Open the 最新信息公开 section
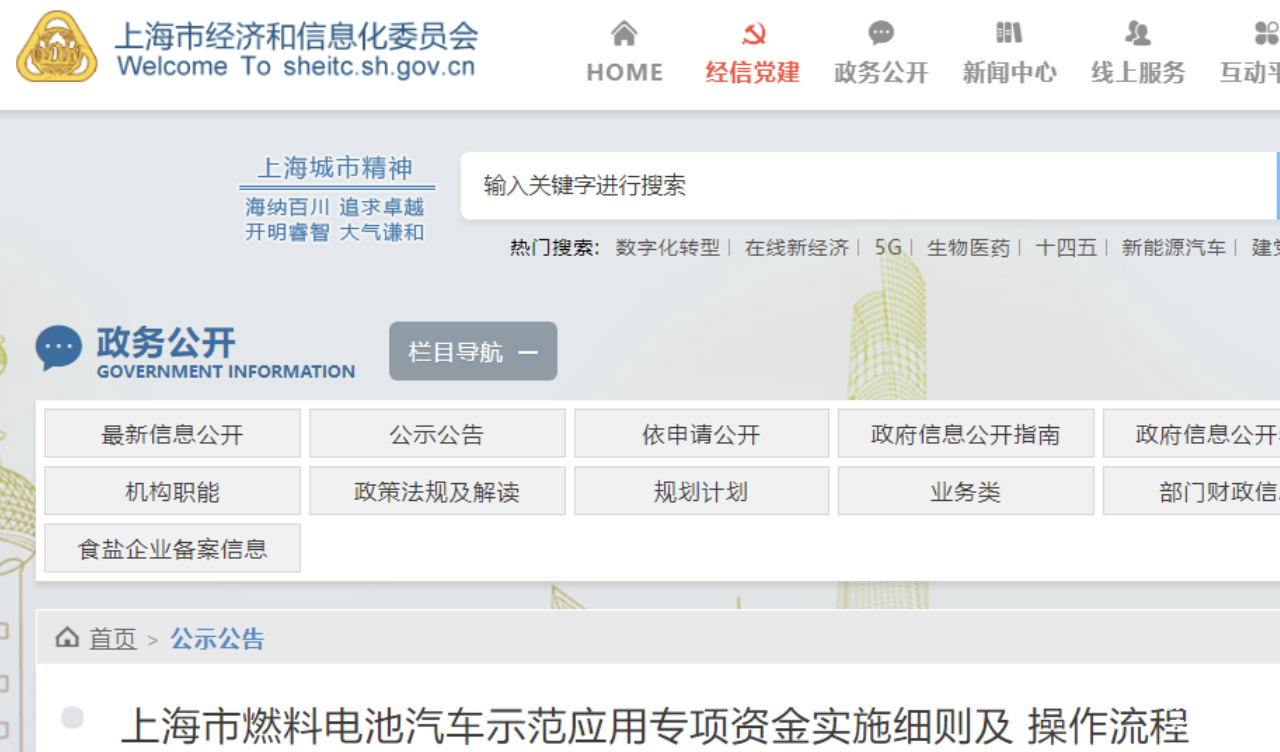This screenshot has height=752, width=1280. [x=172, y=434]
